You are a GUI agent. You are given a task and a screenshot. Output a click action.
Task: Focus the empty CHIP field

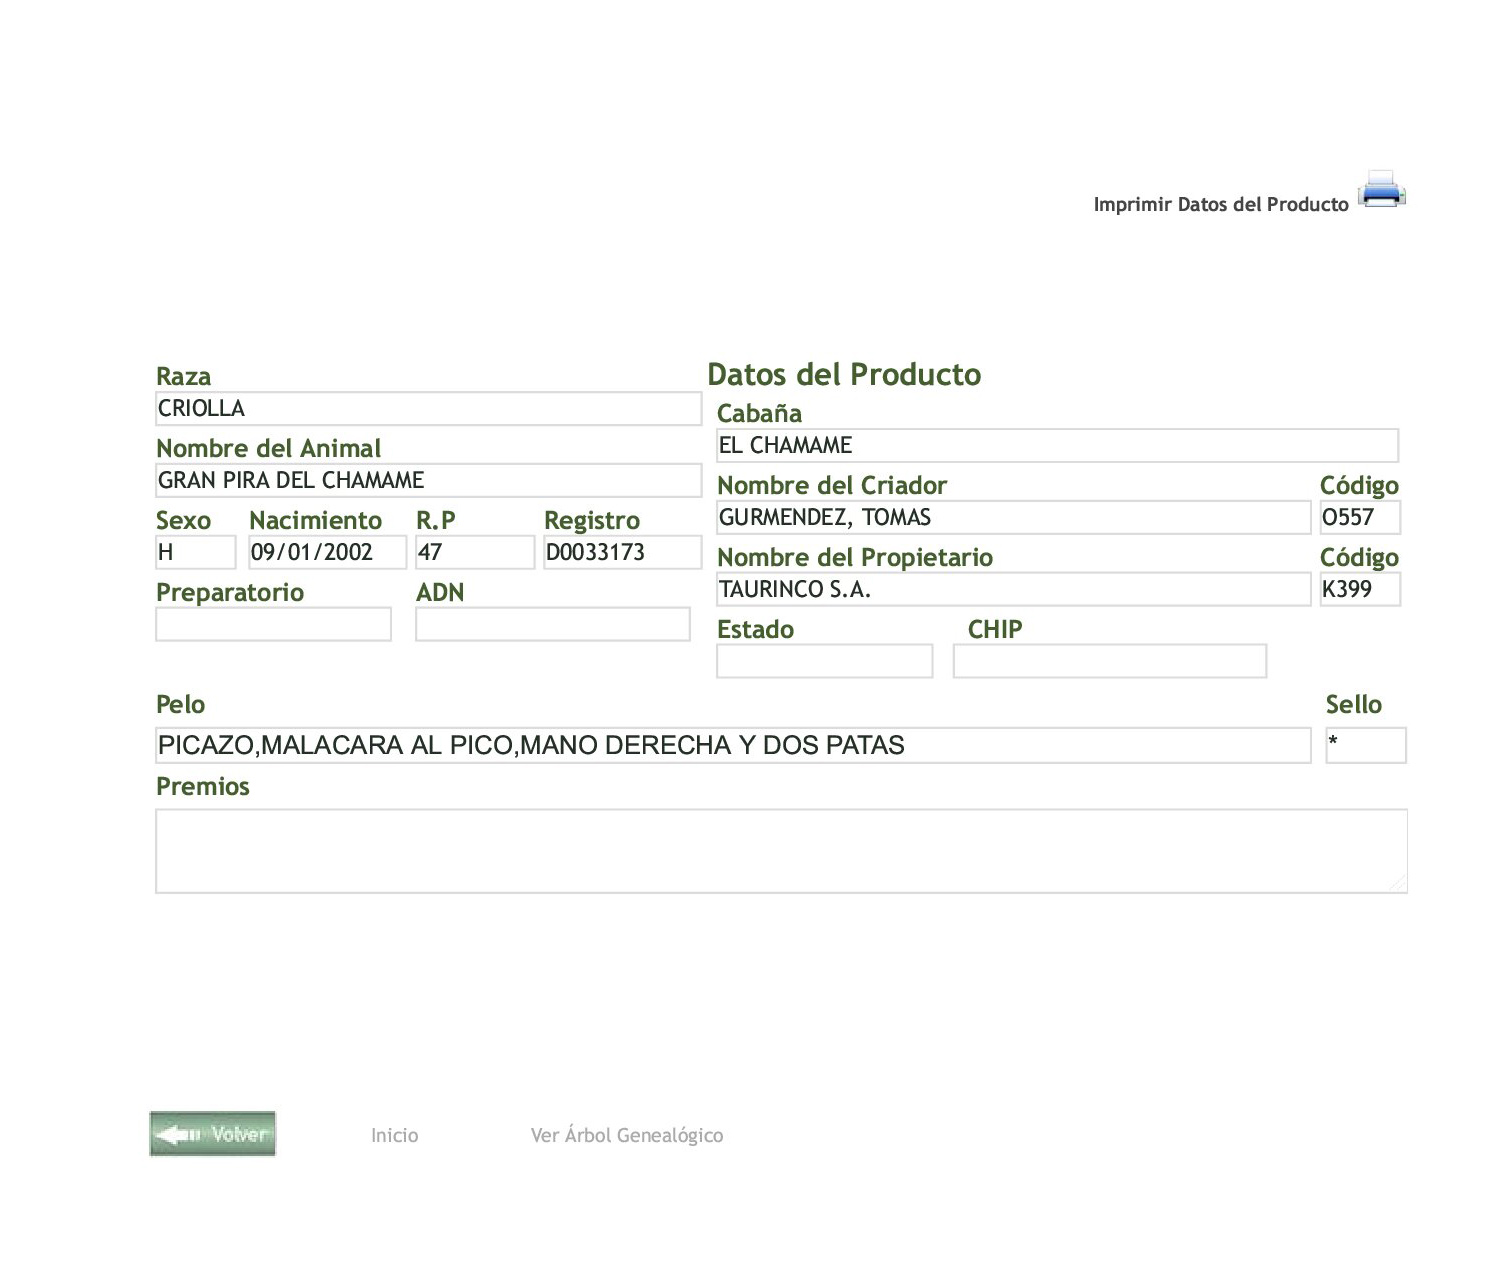coord(1109,662)
